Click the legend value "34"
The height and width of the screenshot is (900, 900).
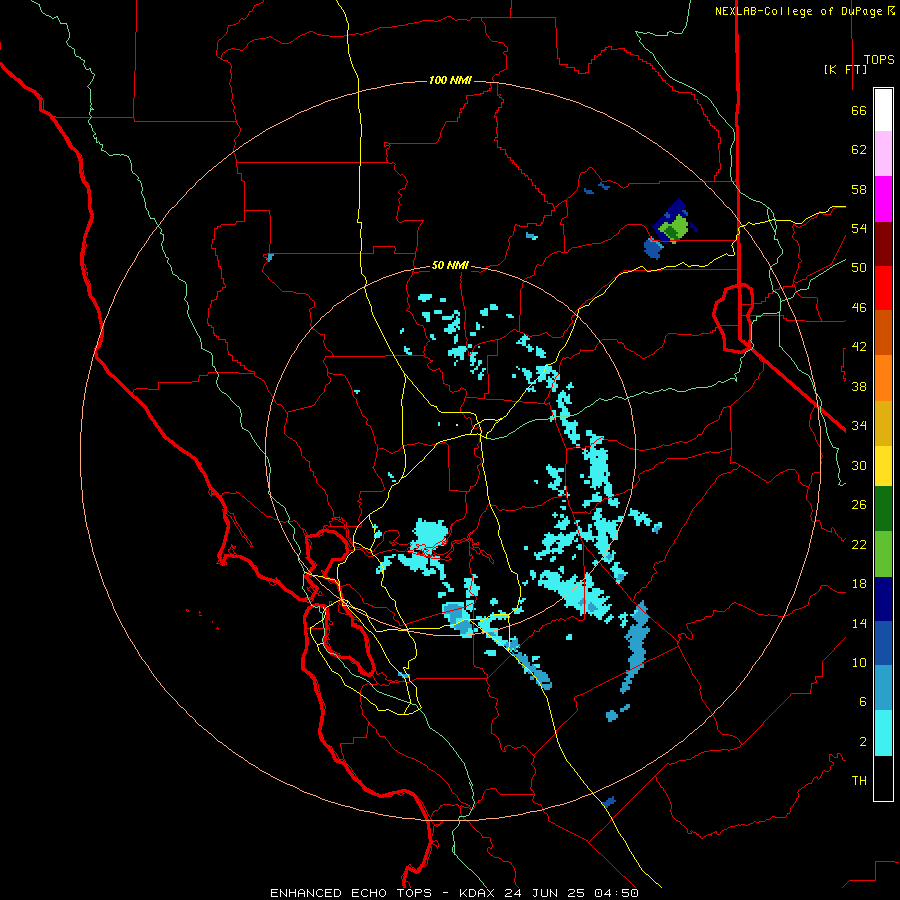(x=859, y=426)
